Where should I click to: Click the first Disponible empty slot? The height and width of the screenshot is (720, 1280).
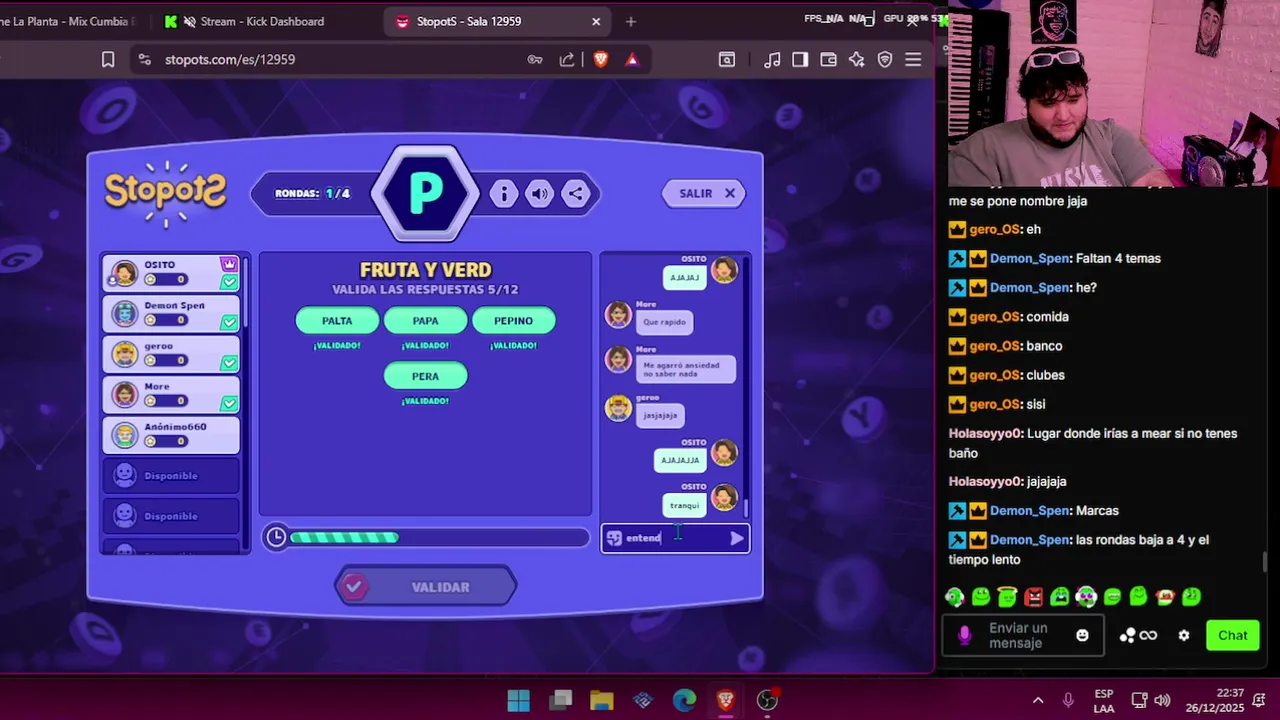[171, 476]
